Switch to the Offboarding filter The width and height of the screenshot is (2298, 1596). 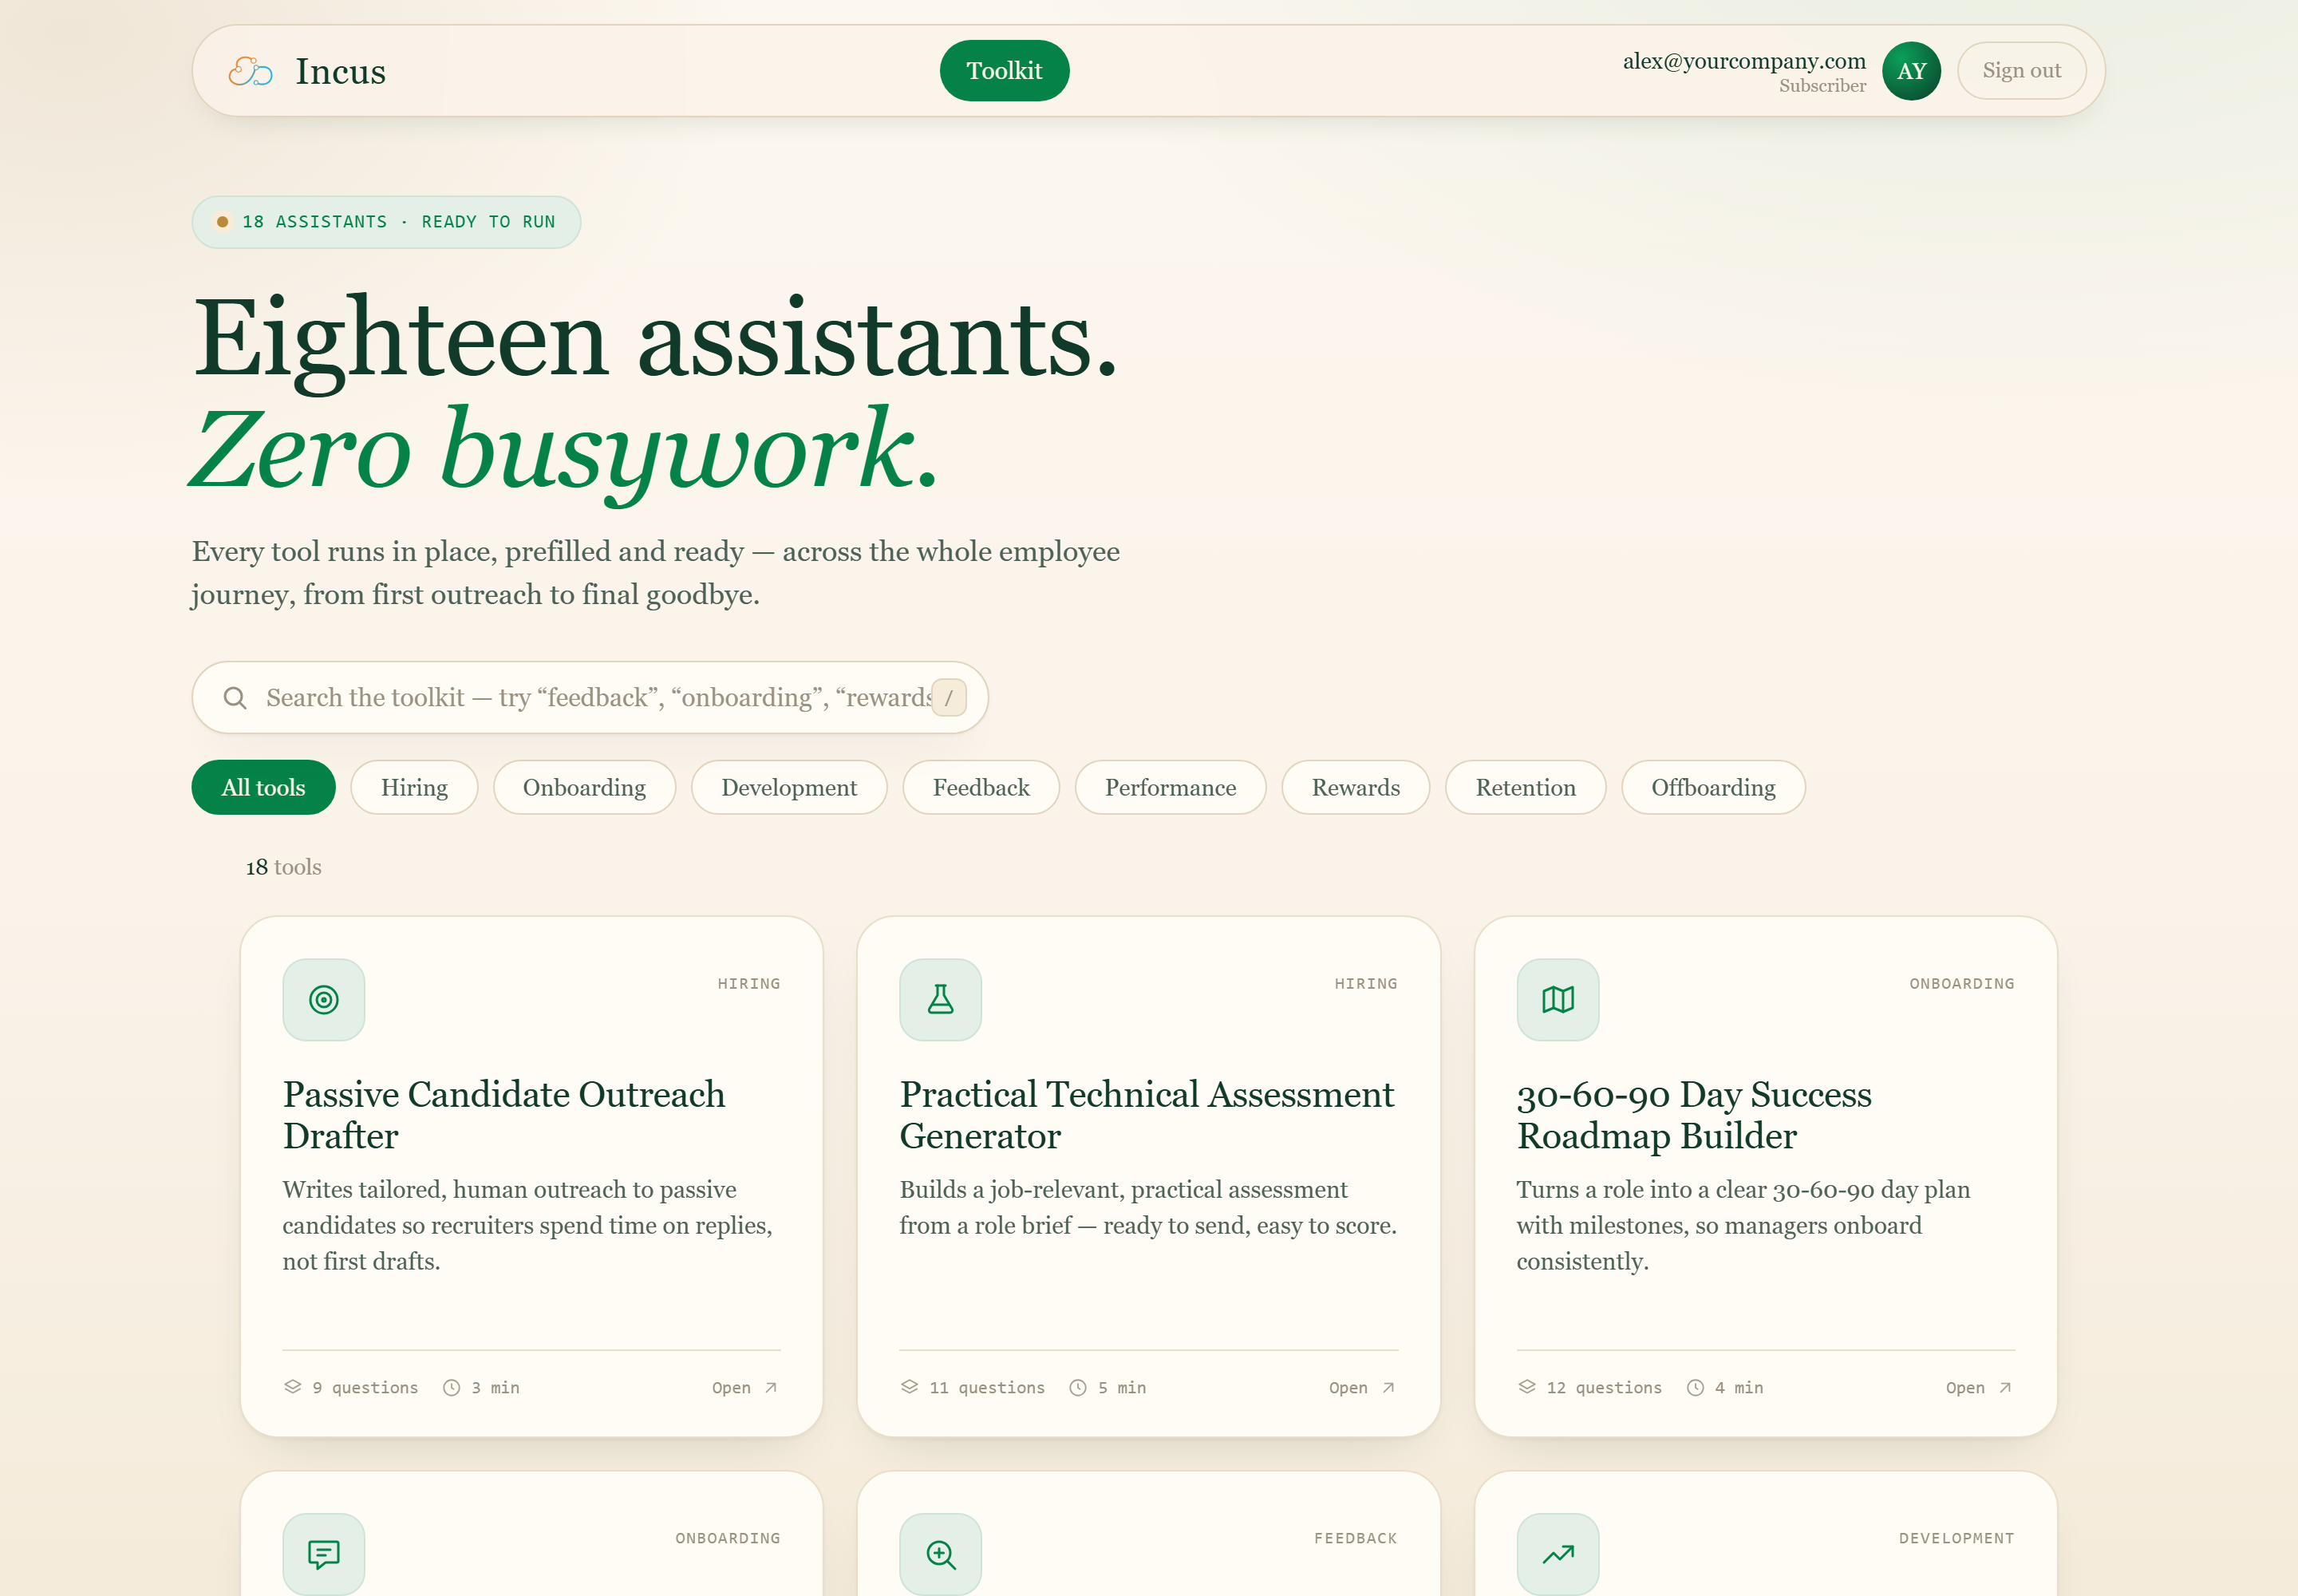[1713, 787]
